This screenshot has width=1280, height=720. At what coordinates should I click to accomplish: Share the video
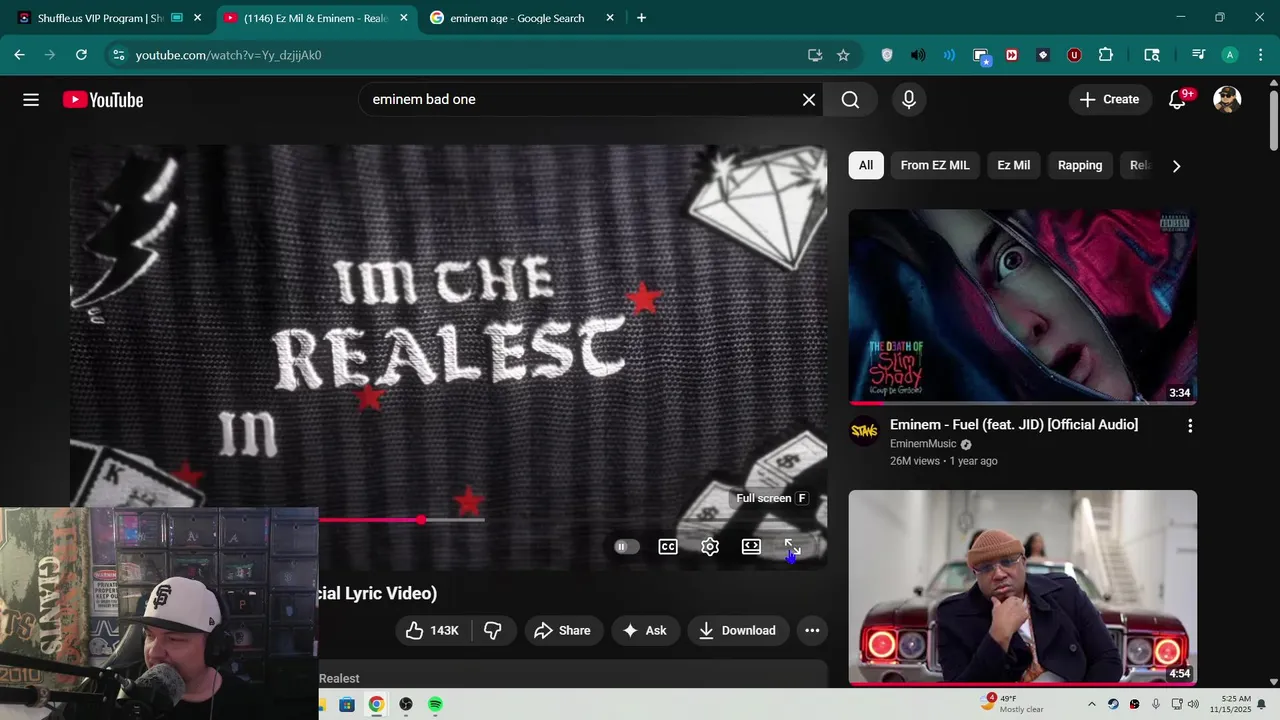(563, 631)
